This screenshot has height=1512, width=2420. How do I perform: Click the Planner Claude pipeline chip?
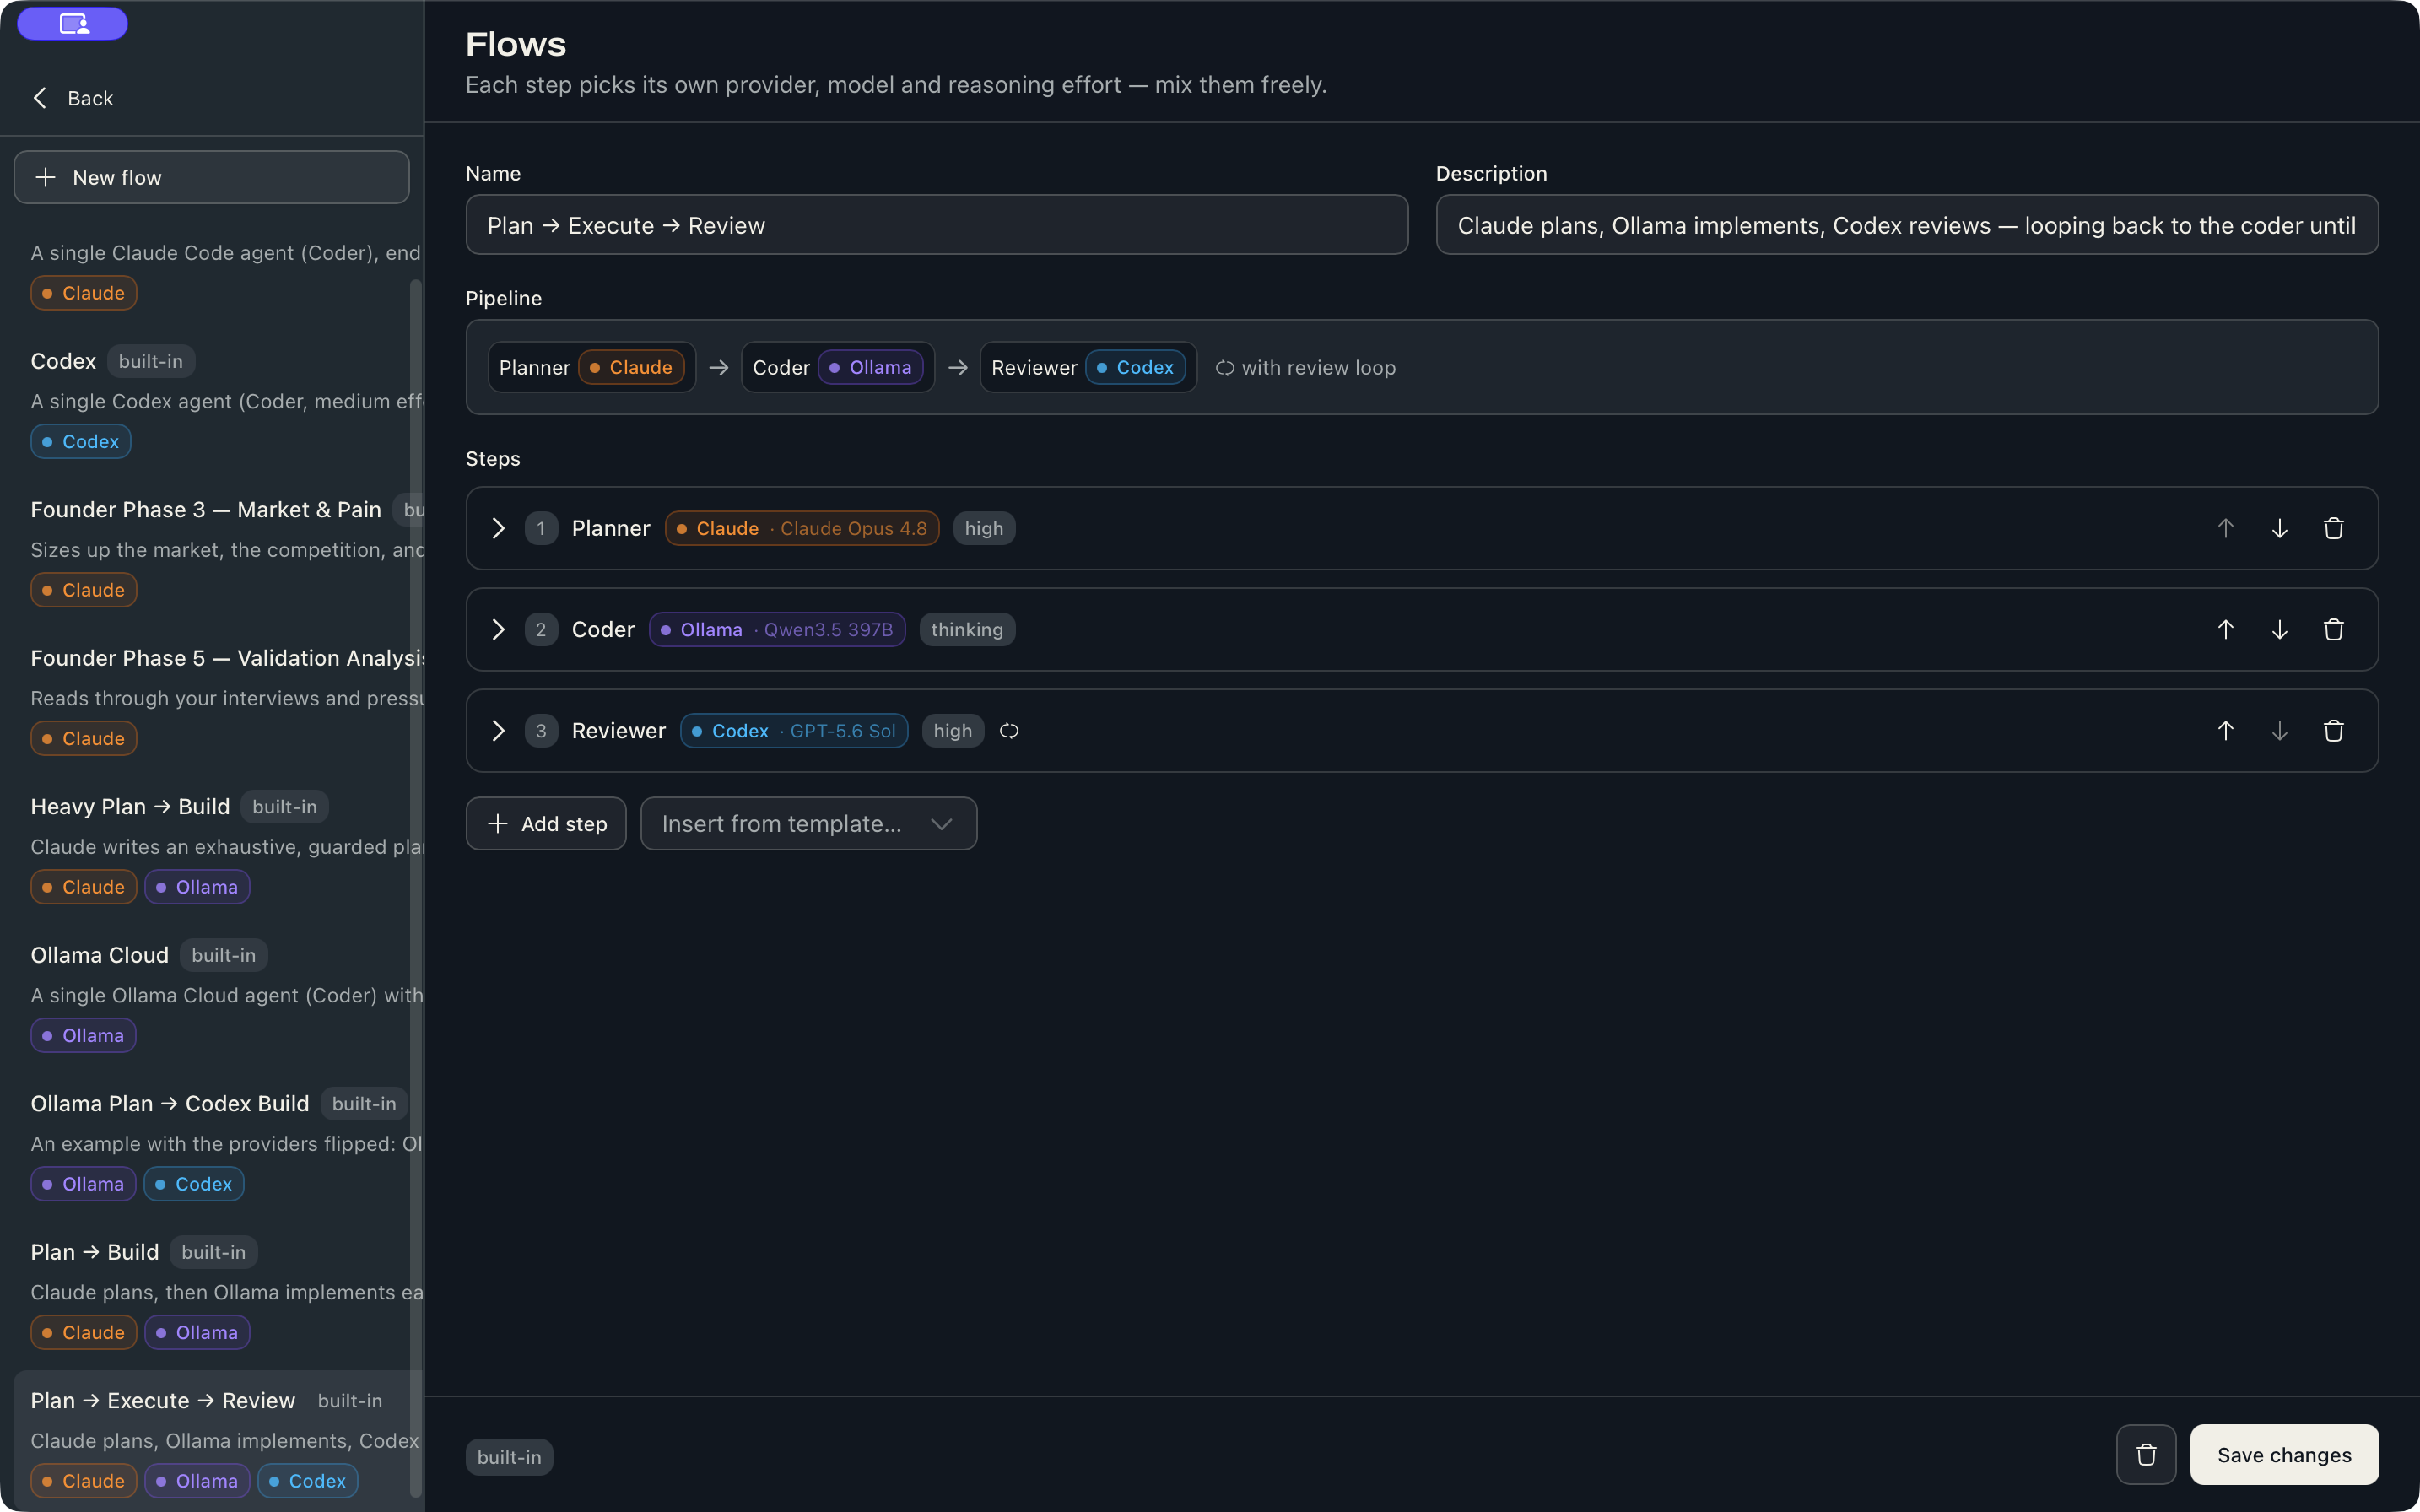tap(591, 367)
